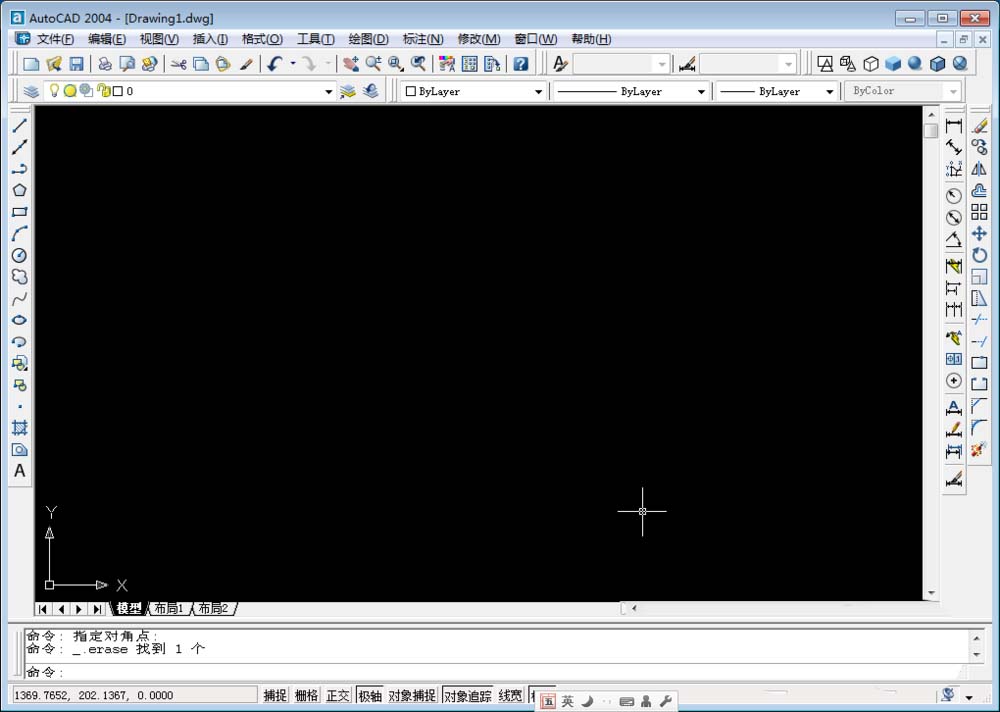The width and height of the screenshot is (1000, 712).
Task: Open the 编辑(E) menu
Action: tap(107, 39)
